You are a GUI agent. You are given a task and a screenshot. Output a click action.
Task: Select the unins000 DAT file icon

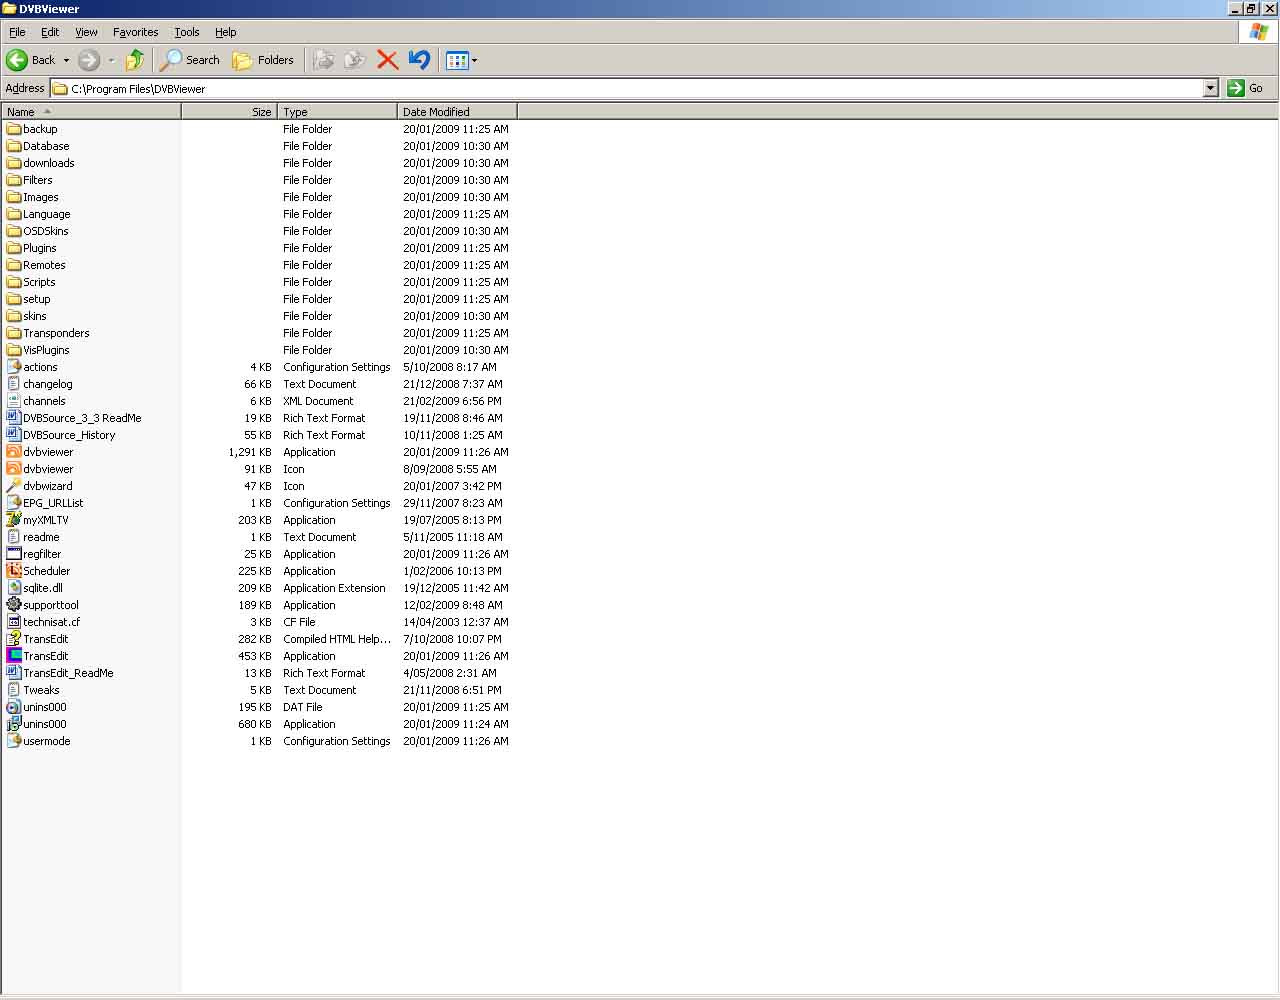[14, 707]
